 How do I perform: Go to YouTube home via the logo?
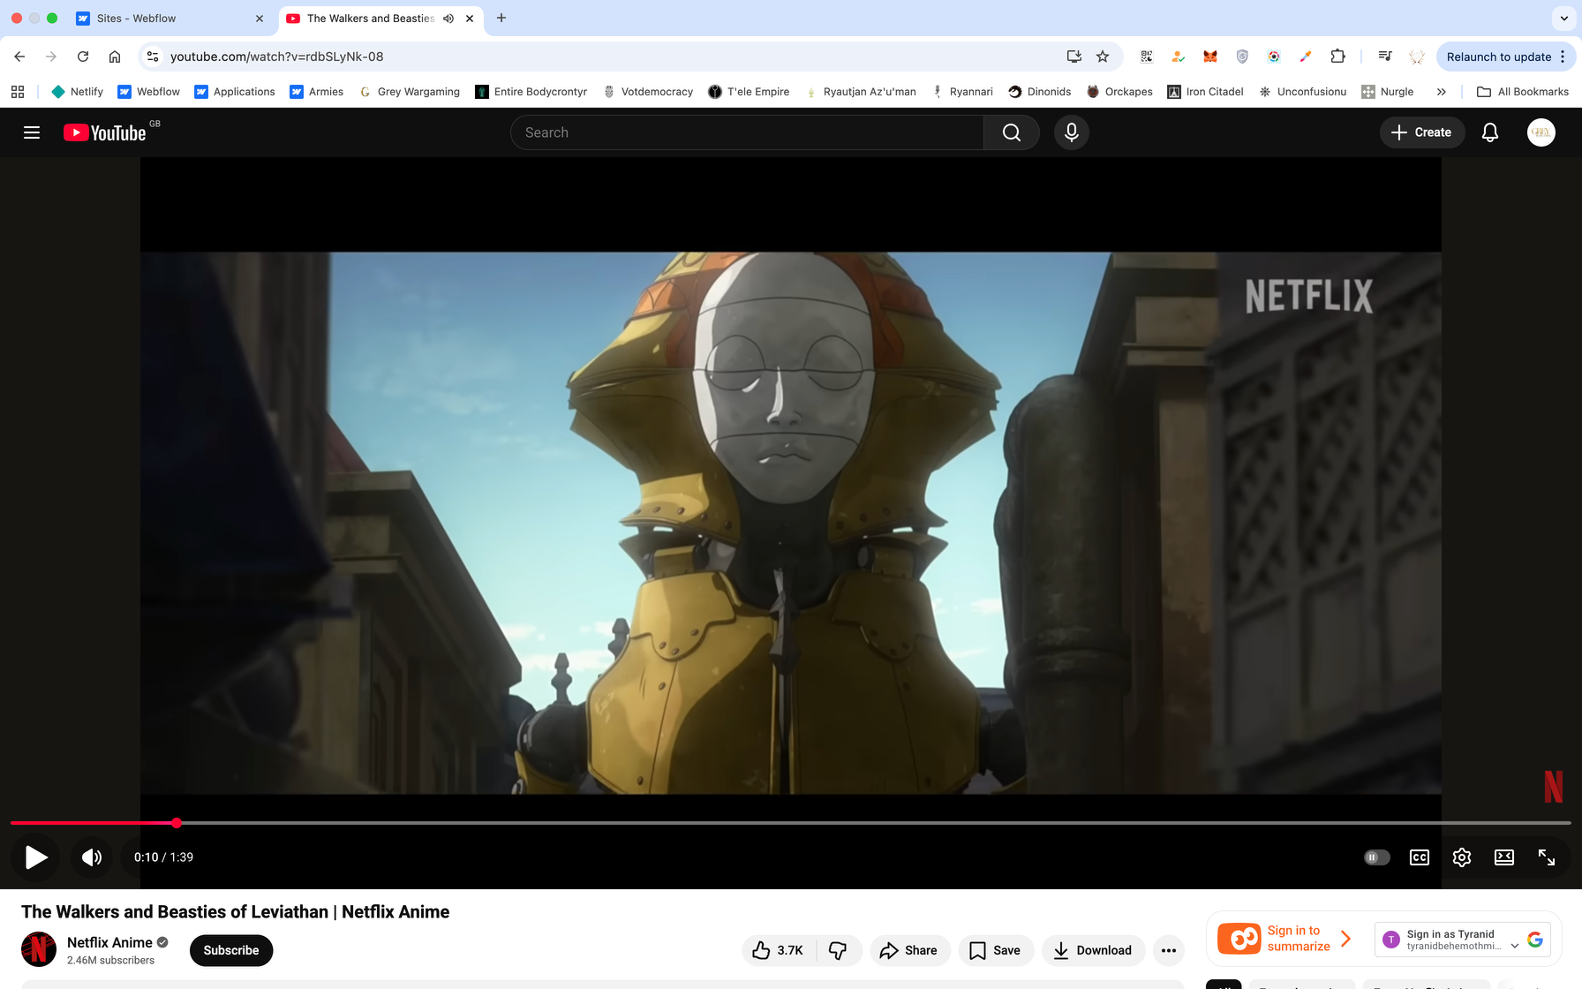tap(105, 132)
